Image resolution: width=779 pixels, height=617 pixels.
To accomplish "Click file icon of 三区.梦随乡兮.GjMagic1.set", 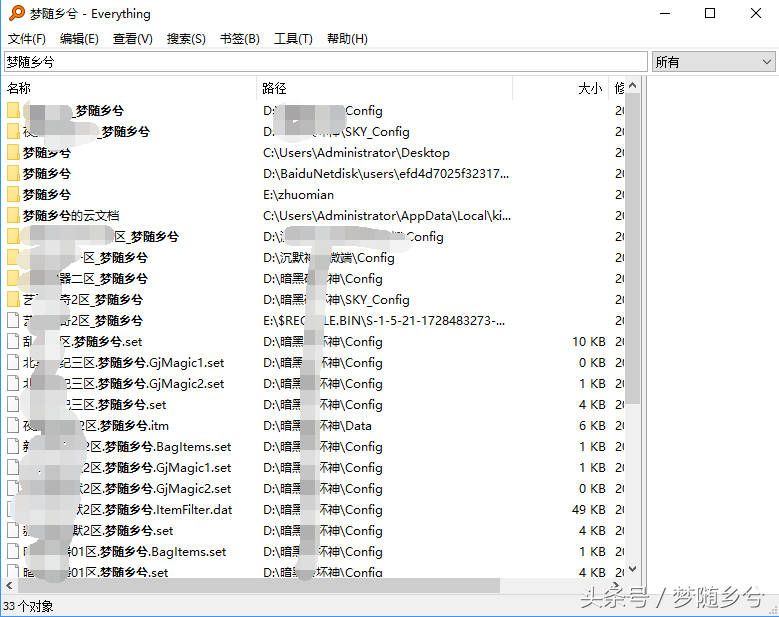I will [13, 363].
